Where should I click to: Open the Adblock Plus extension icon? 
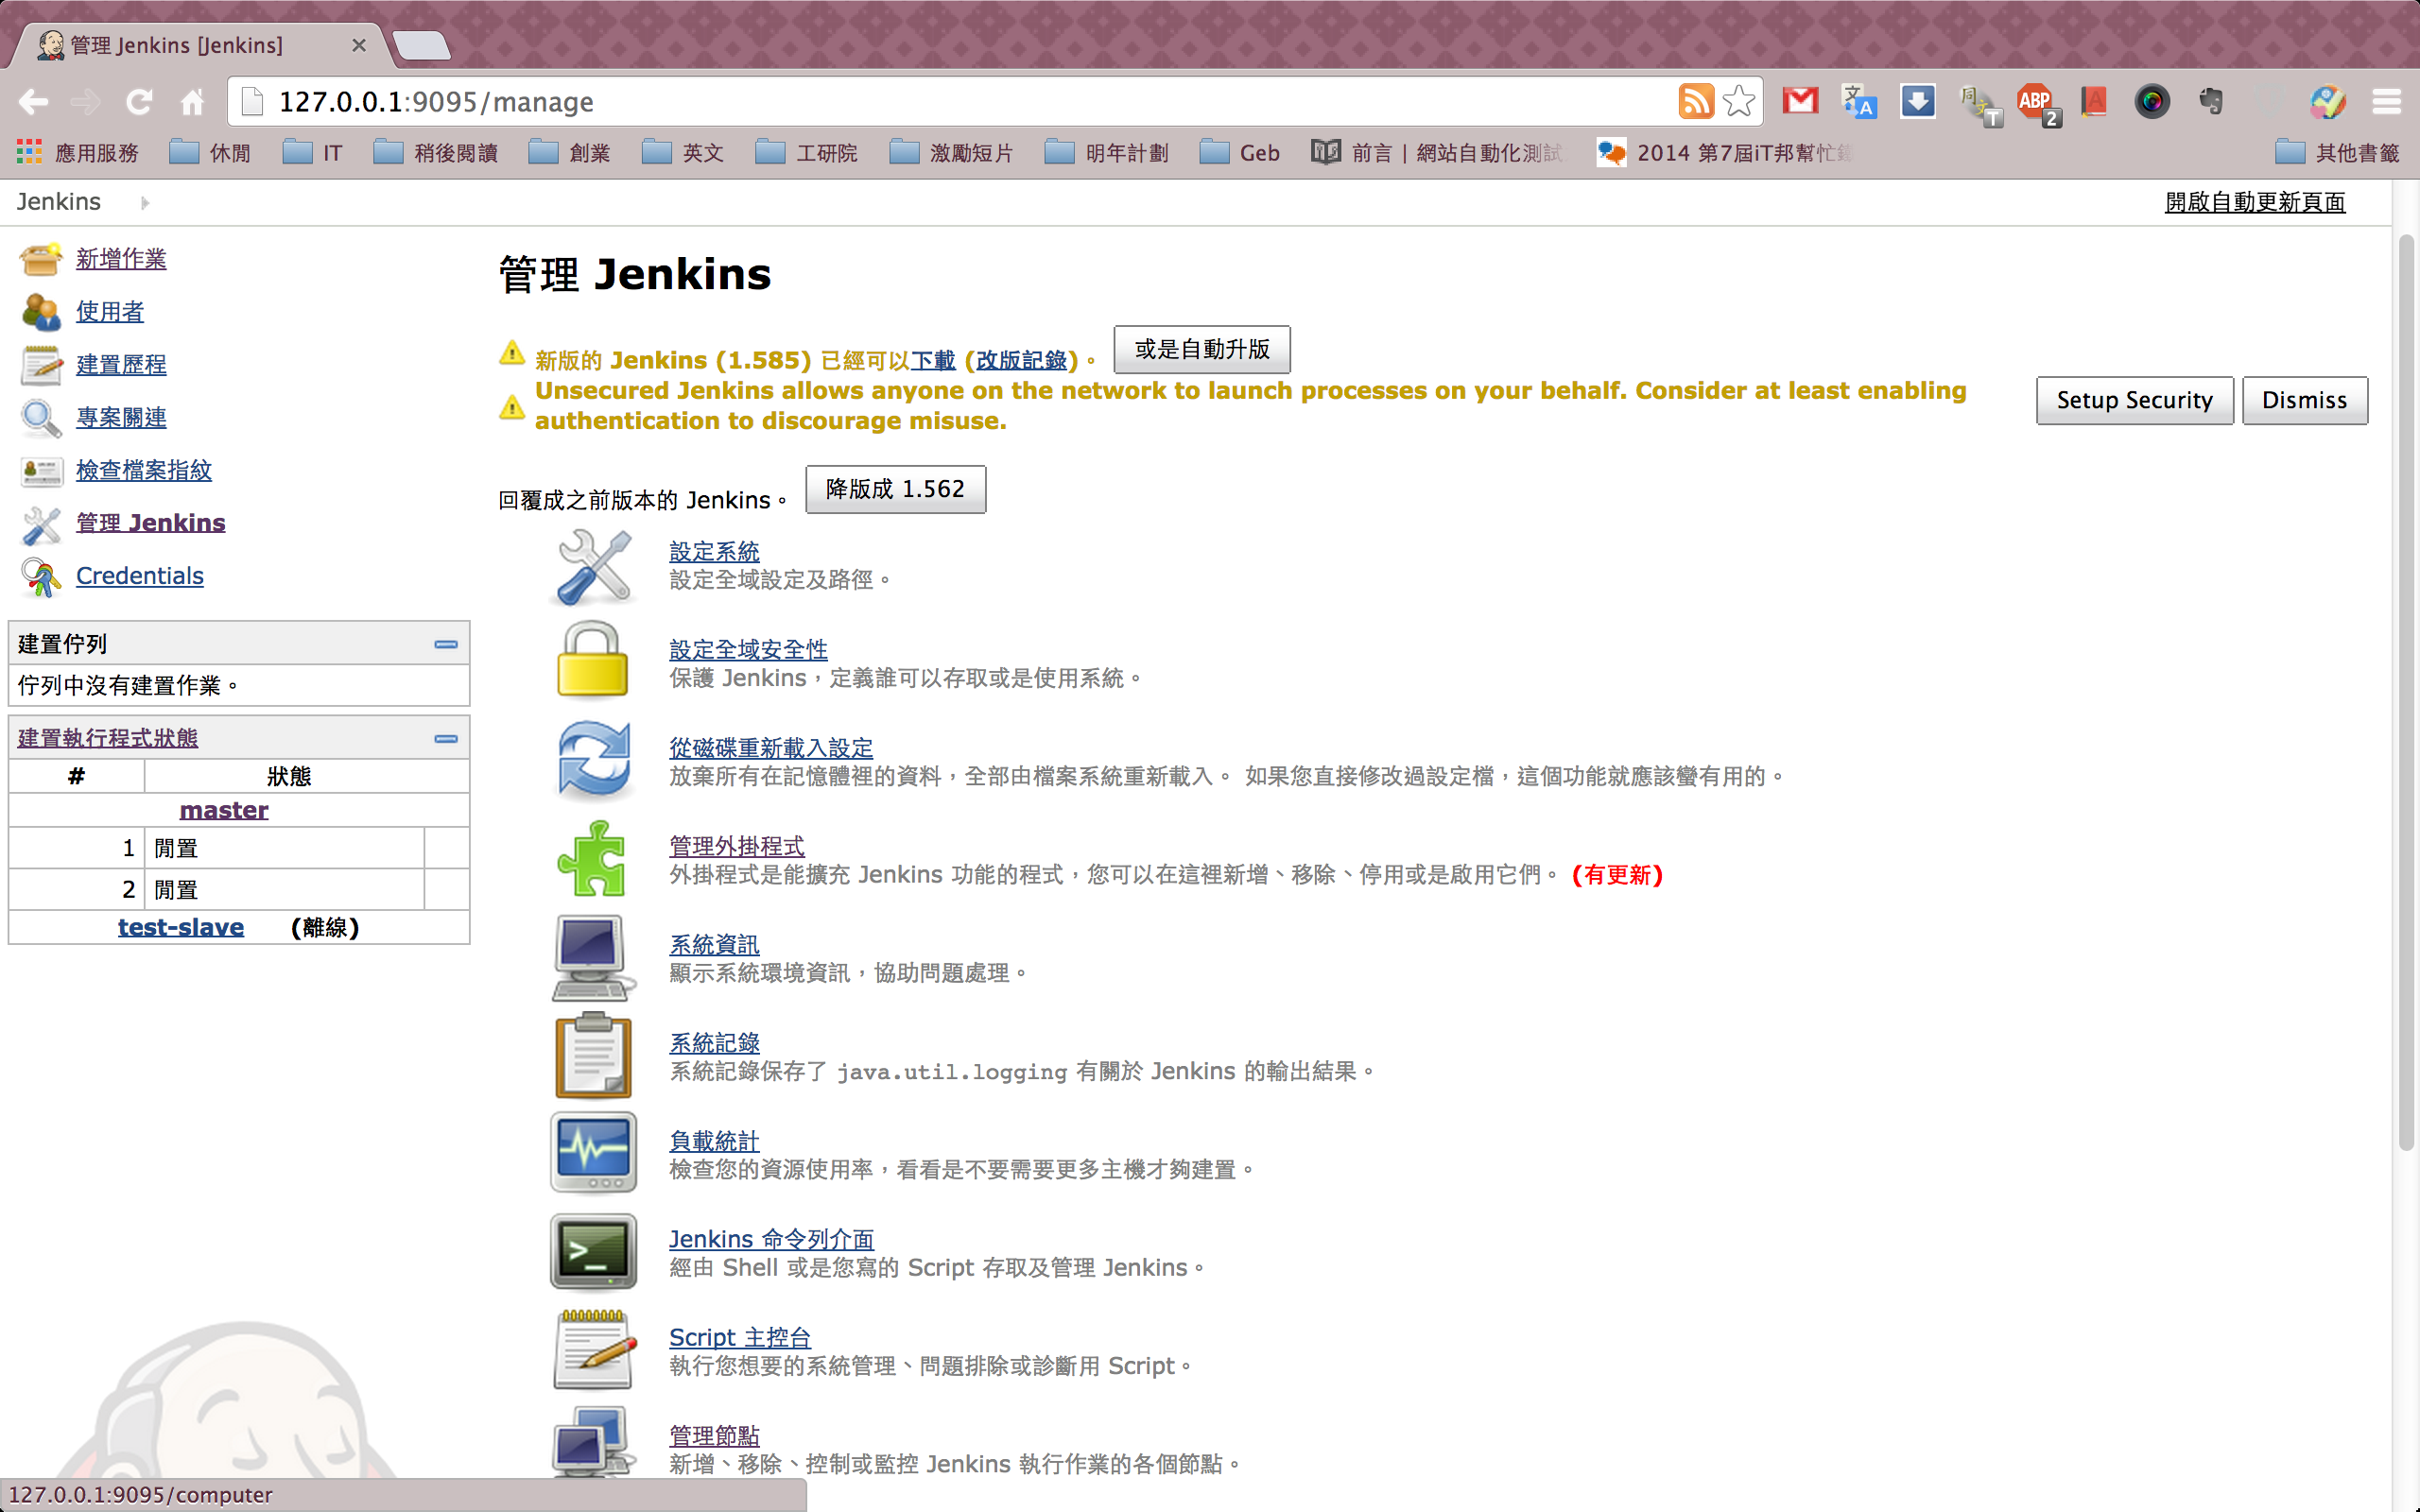click(x=2037, y=103)
